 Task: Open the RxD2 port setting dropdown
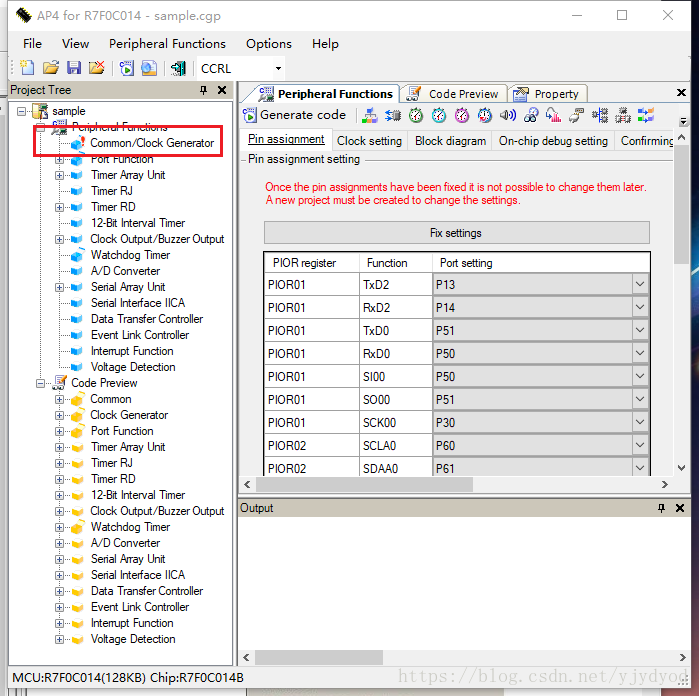[x=640, y=308]
